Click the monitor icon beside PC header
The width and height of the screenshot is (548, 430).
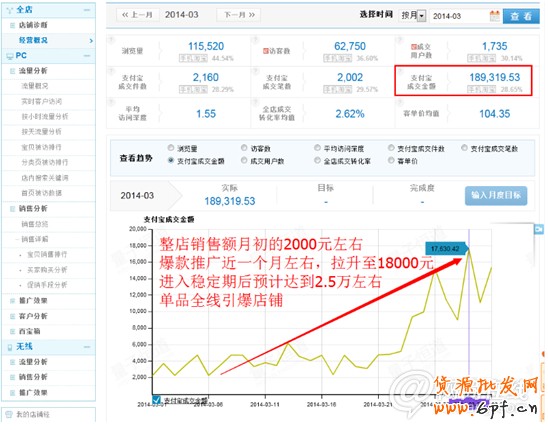tap(10, 56)
